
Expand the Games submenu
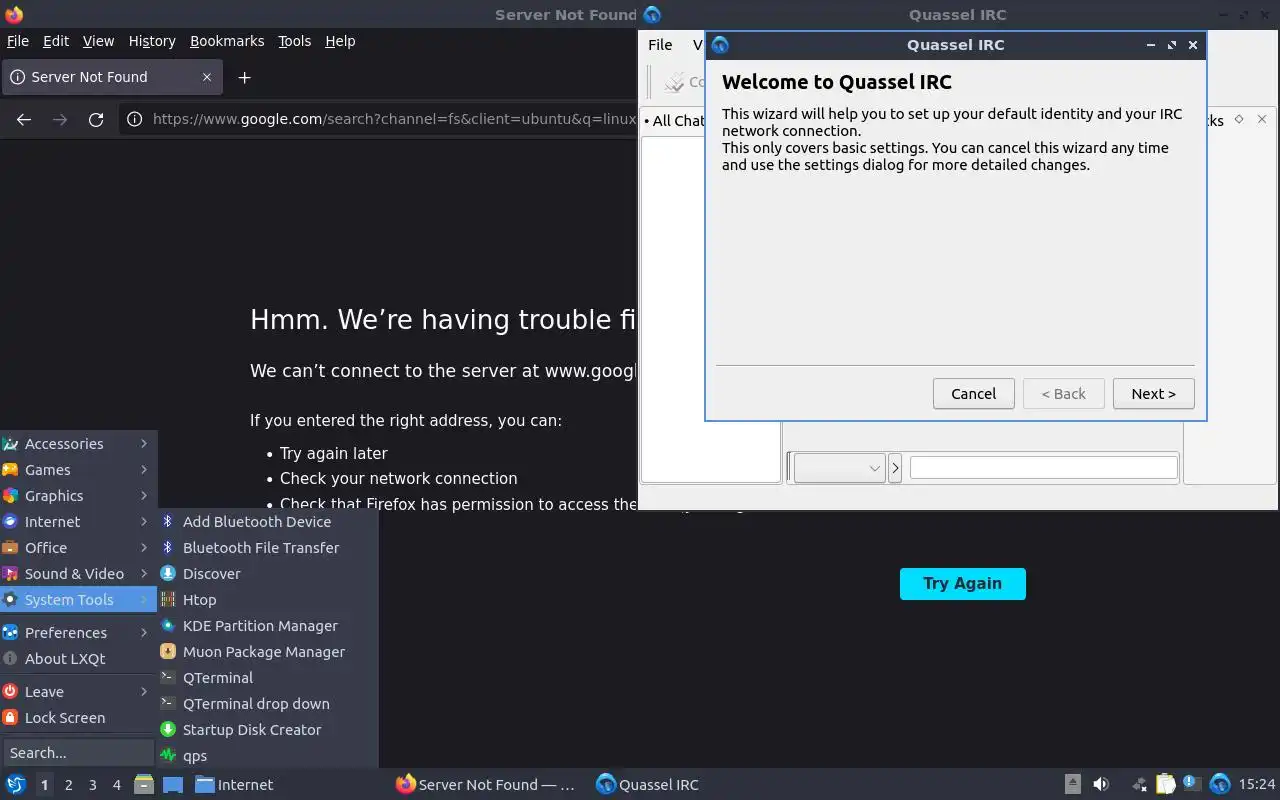click(x=78, y=470)
